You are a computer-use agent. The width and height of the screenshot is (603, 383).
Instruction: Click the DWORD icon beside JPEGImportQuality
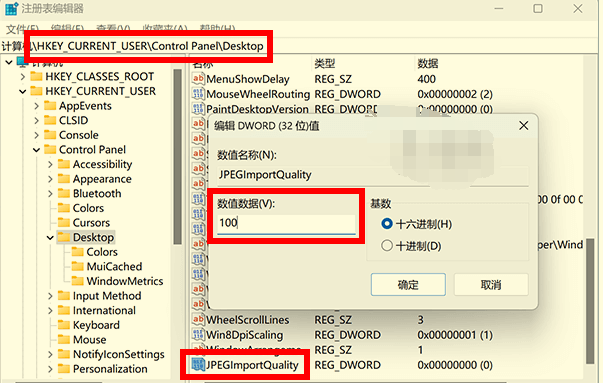coord(198,365)
